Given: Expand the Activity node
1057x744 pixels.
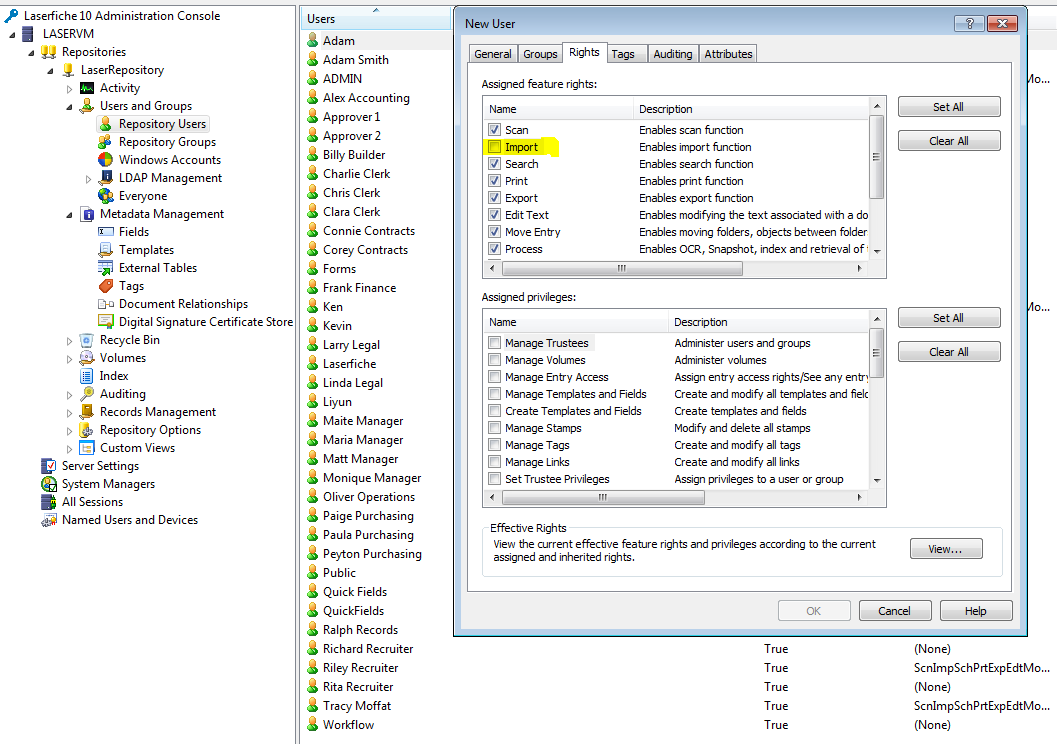Looking at the screenshot, I should click(69, 89).
